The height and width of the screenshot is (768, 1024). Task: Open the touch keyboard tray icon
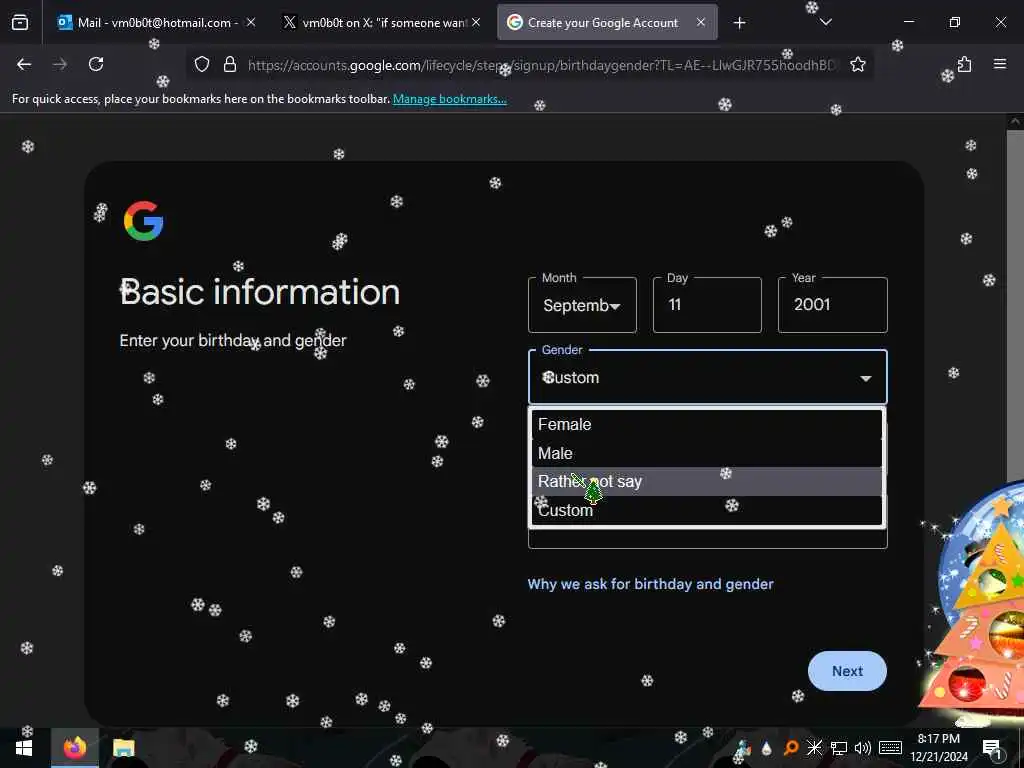point(890,748)
